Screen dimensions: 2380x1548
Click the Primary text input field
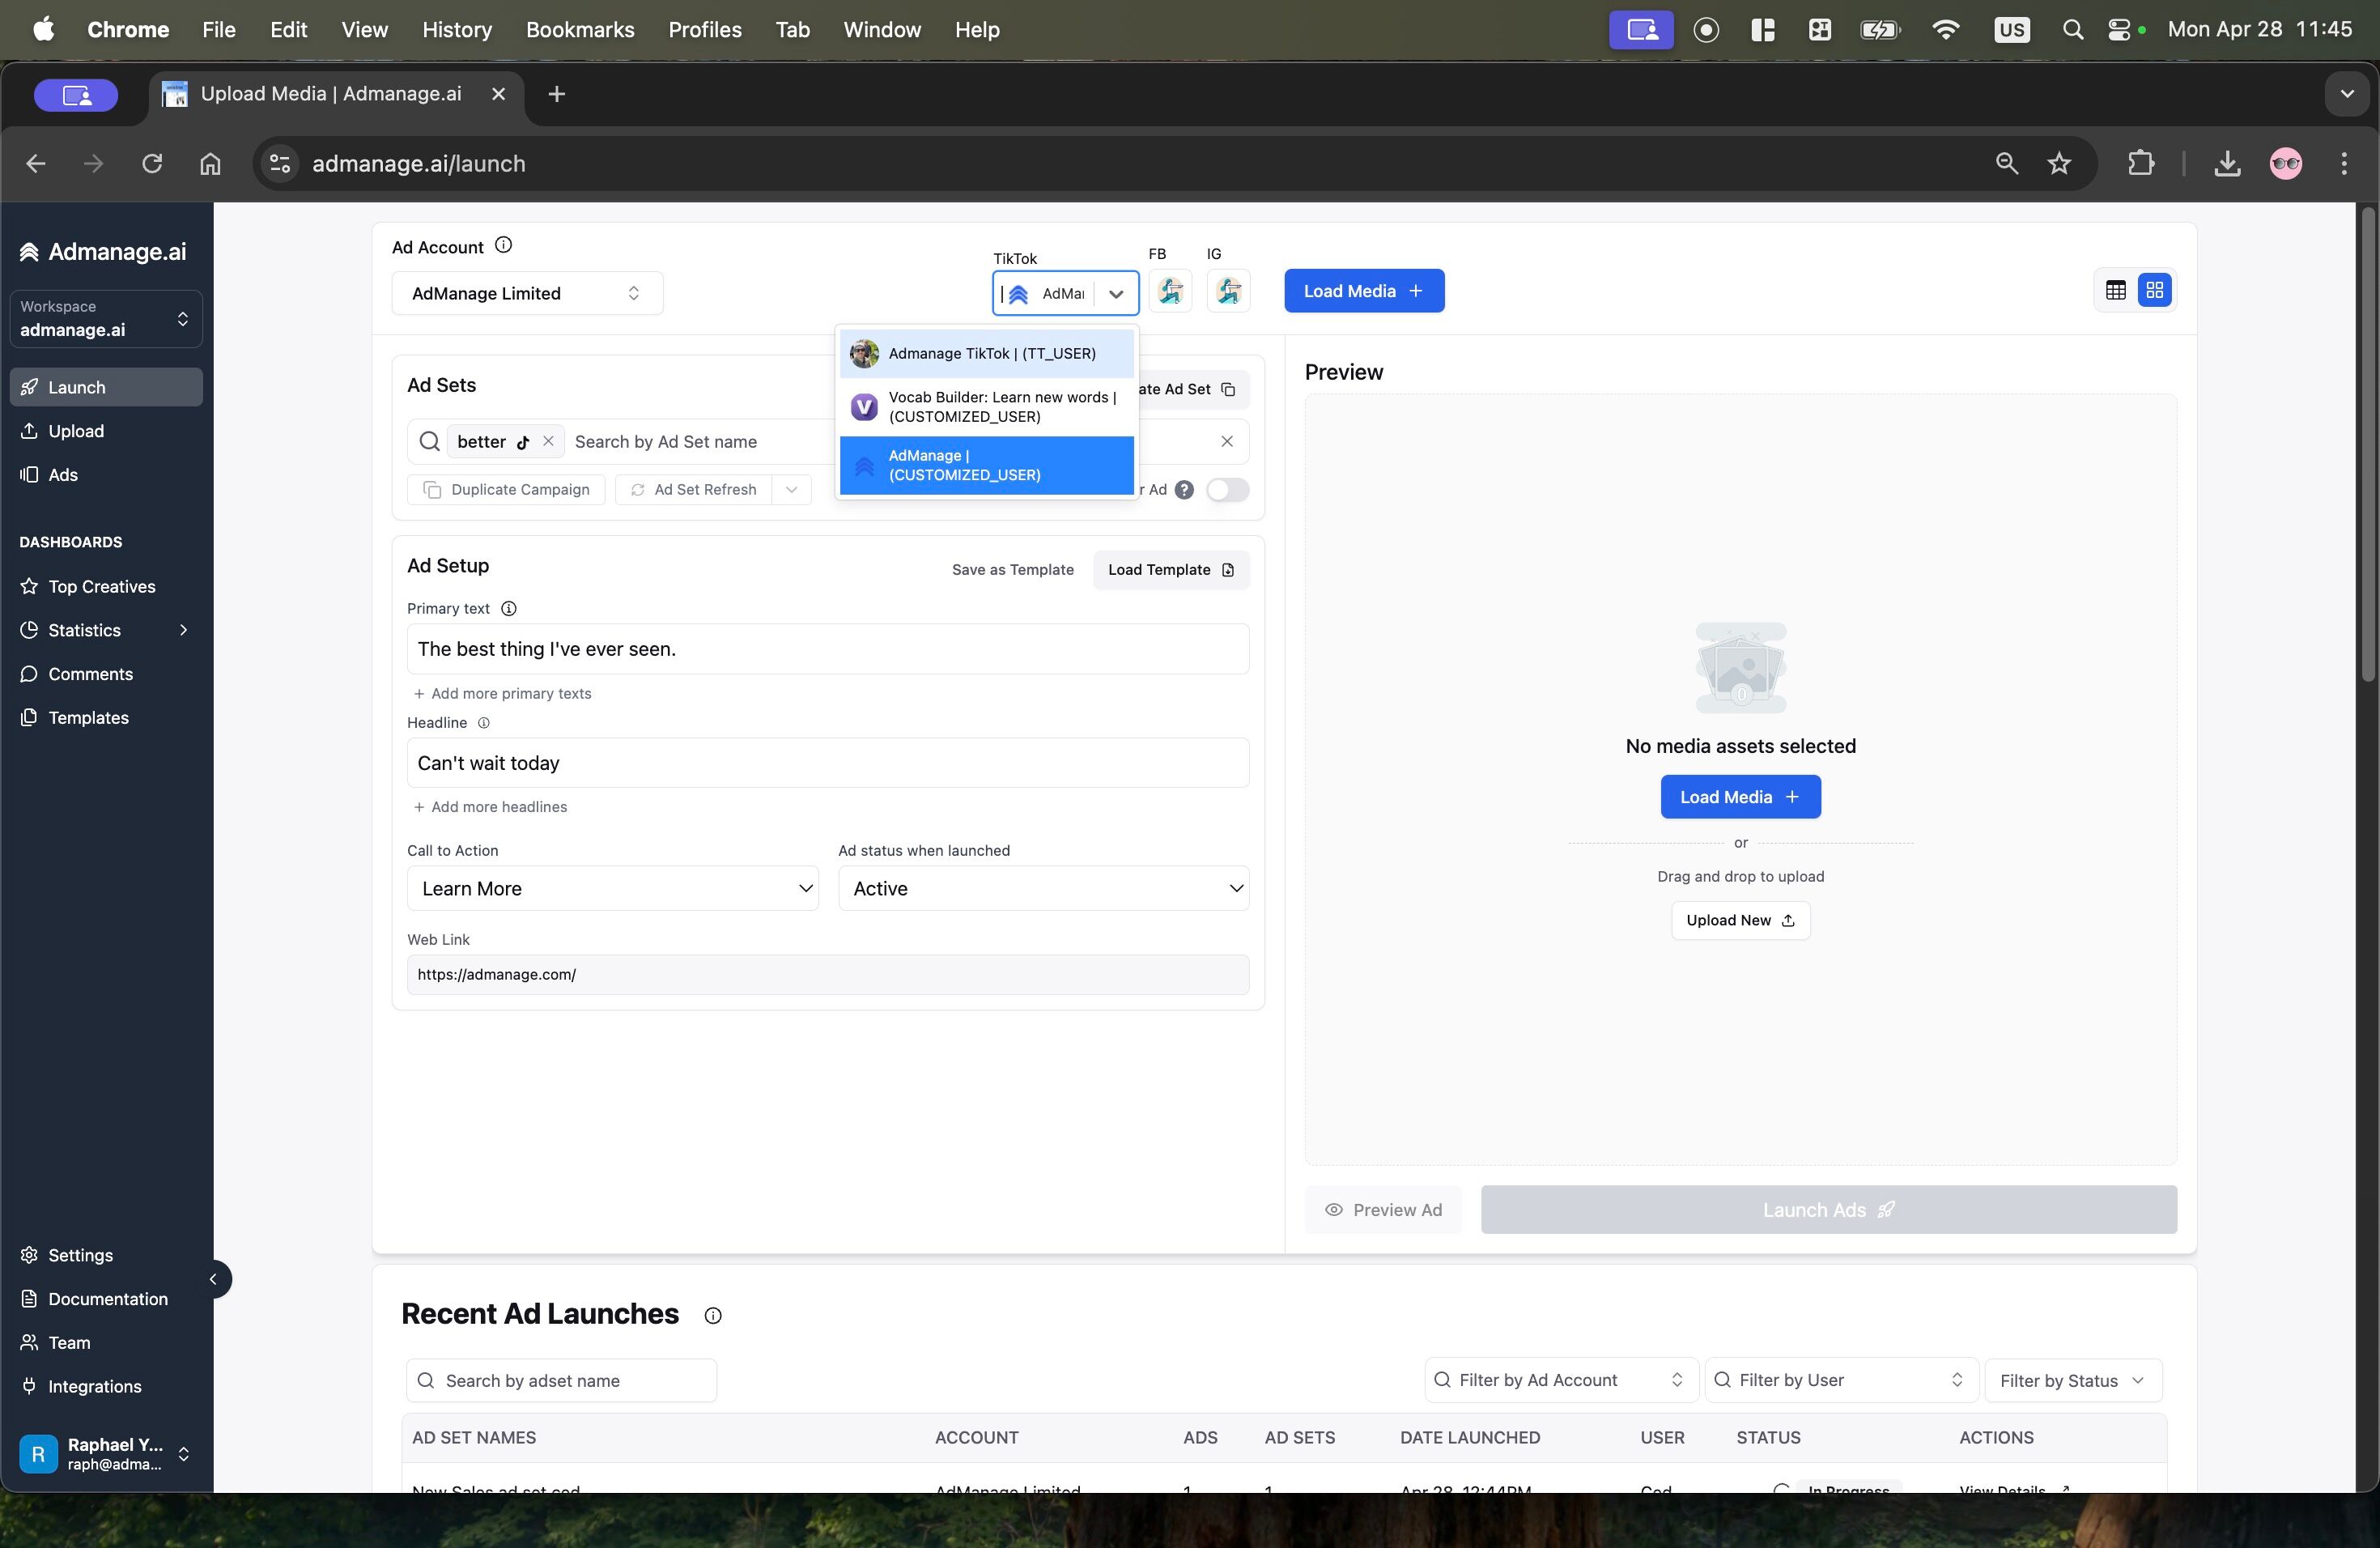(x=827, y=649)
